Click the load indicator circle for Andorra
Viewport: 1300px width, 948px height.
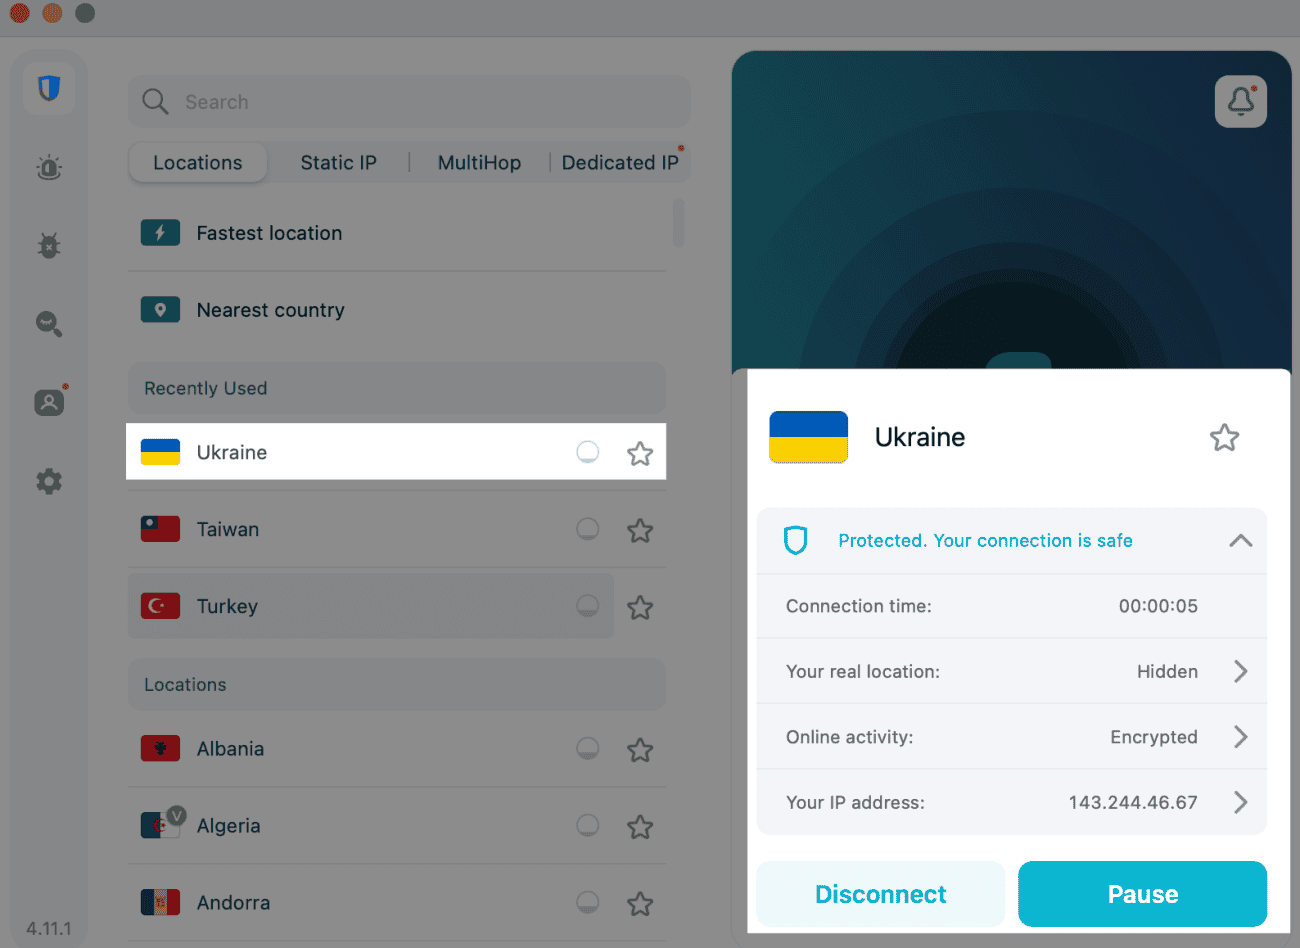point(588,902)
